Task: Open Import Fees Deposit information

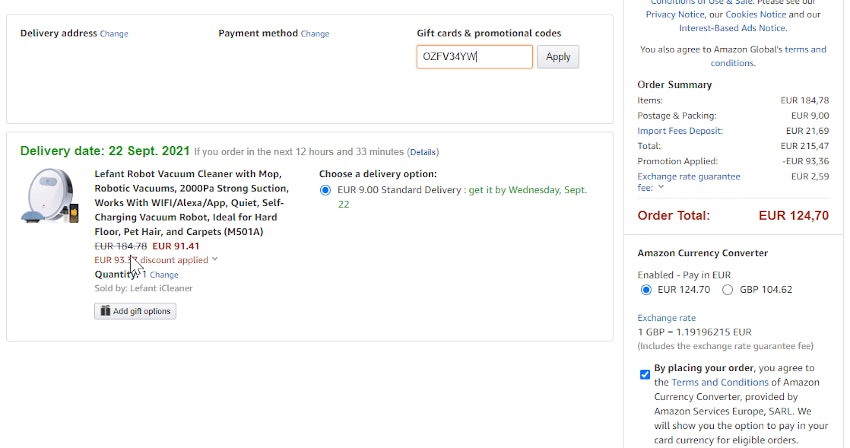Action: coord(680,131)
